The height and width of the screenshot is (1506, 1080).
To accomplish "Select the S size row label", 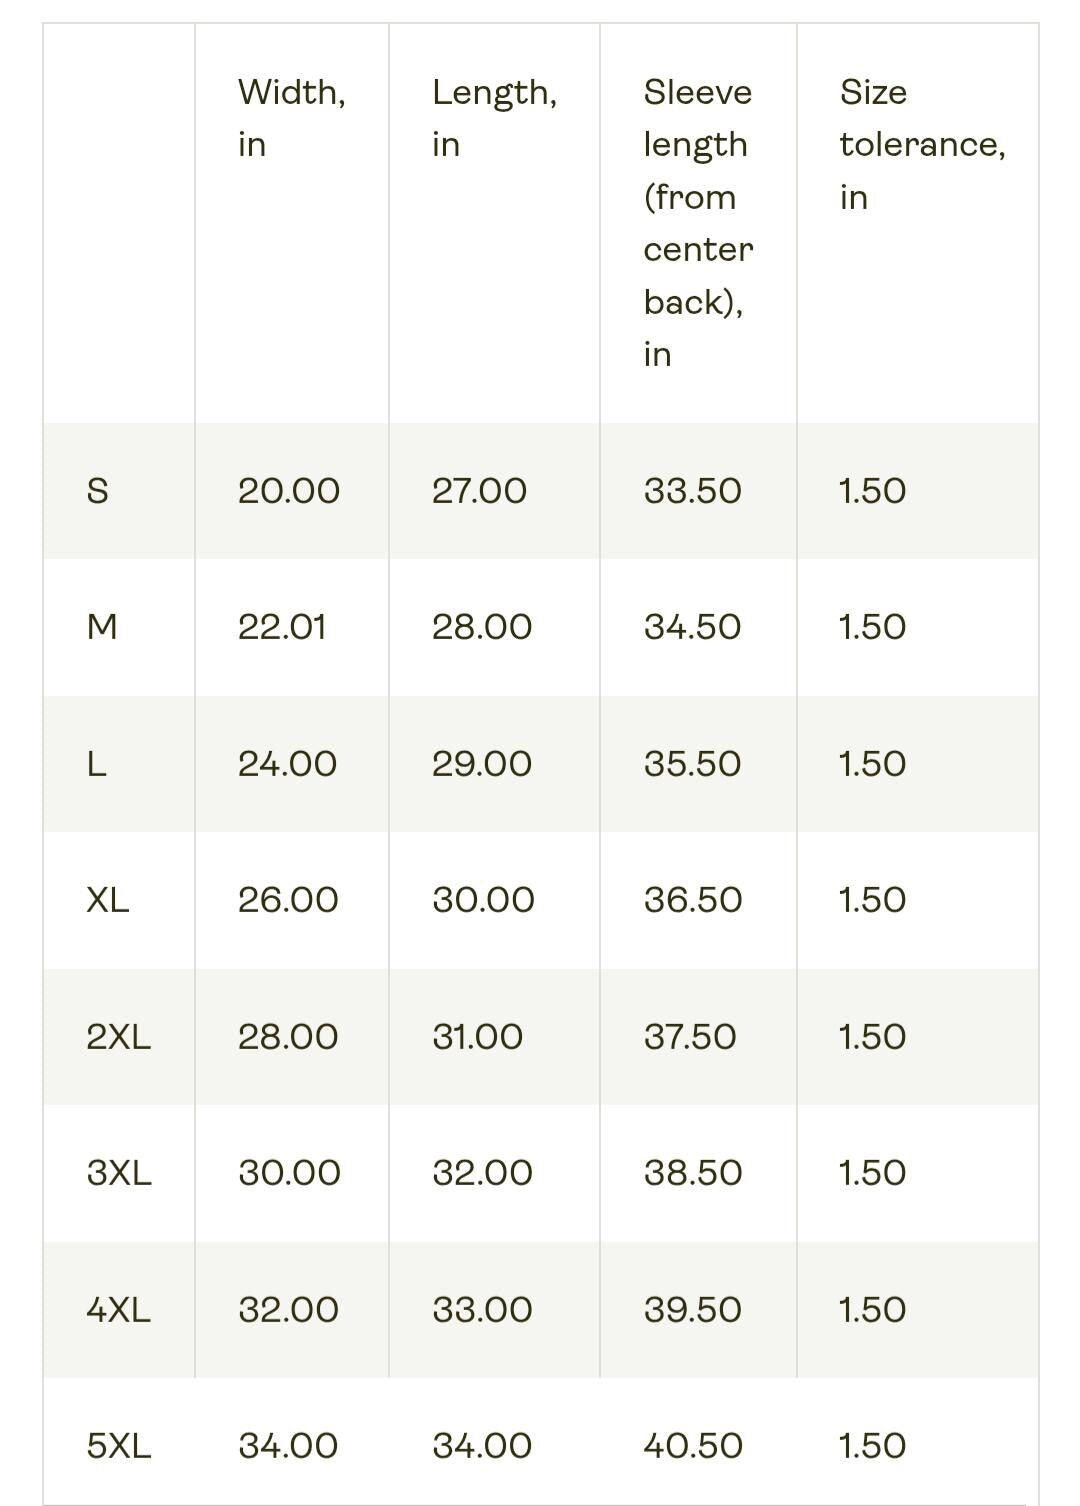I will [x=98, y=491].
